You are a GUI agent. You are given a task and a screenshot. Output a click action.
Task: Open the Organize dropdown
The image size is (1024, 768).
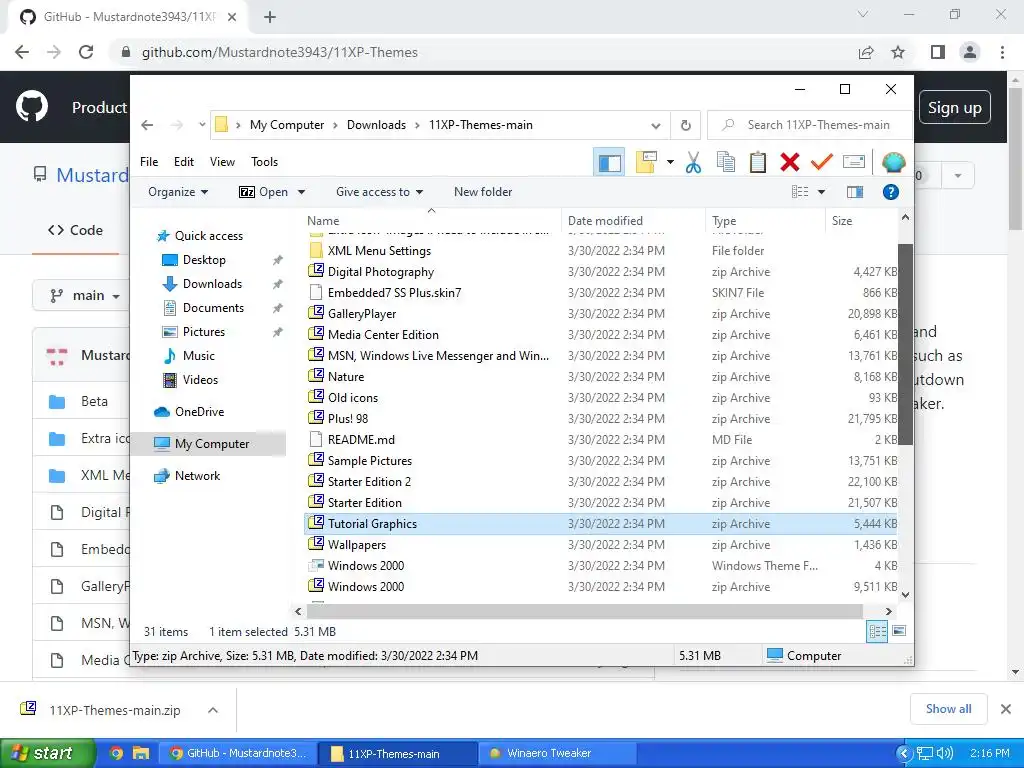click(x=178, y=192)
